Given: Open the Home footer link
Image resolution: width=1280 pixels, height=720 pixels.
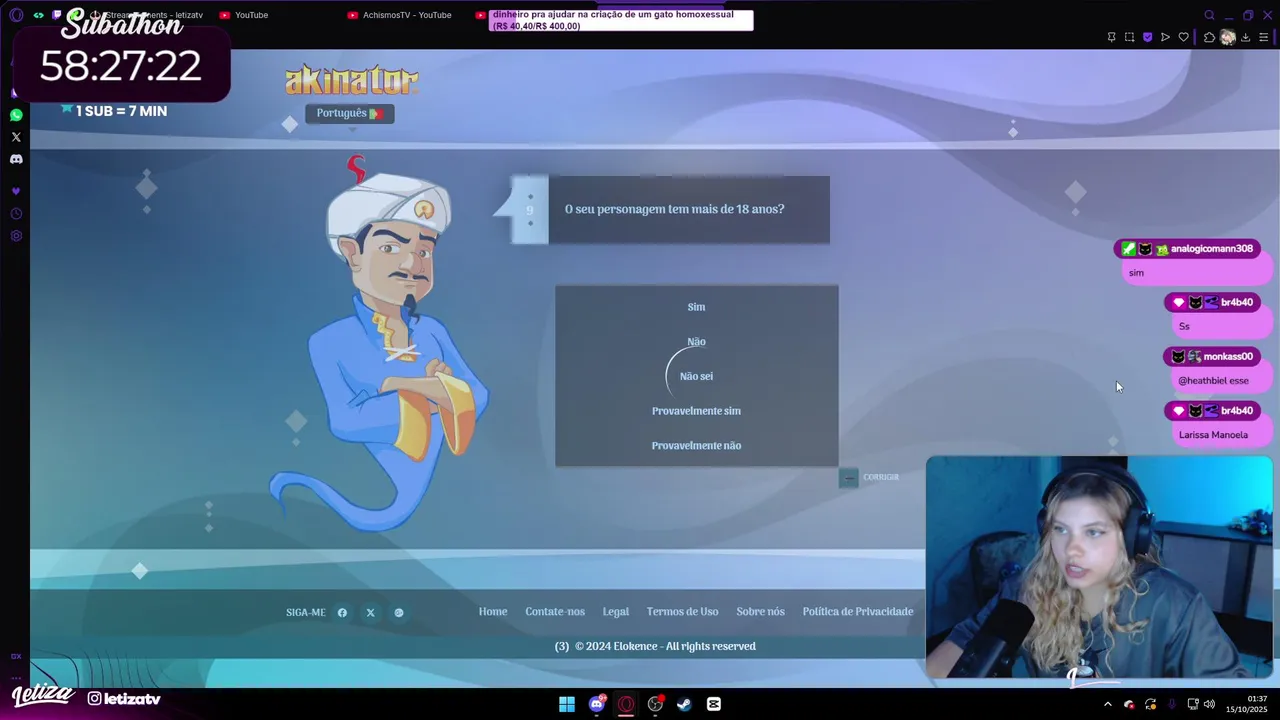Looking at the screenshot, I should (493, 612).
